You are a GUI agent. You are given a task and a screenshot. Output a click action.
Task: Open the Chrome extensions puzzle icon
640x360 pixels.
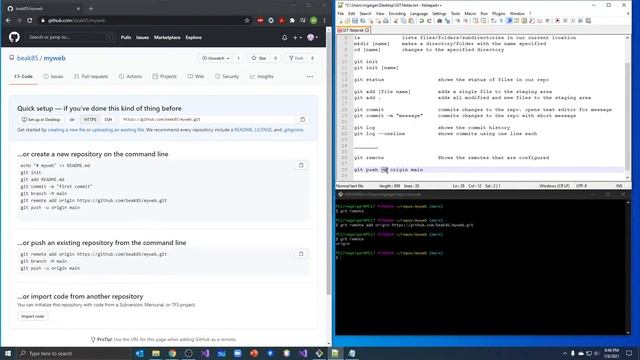[292, 20]
